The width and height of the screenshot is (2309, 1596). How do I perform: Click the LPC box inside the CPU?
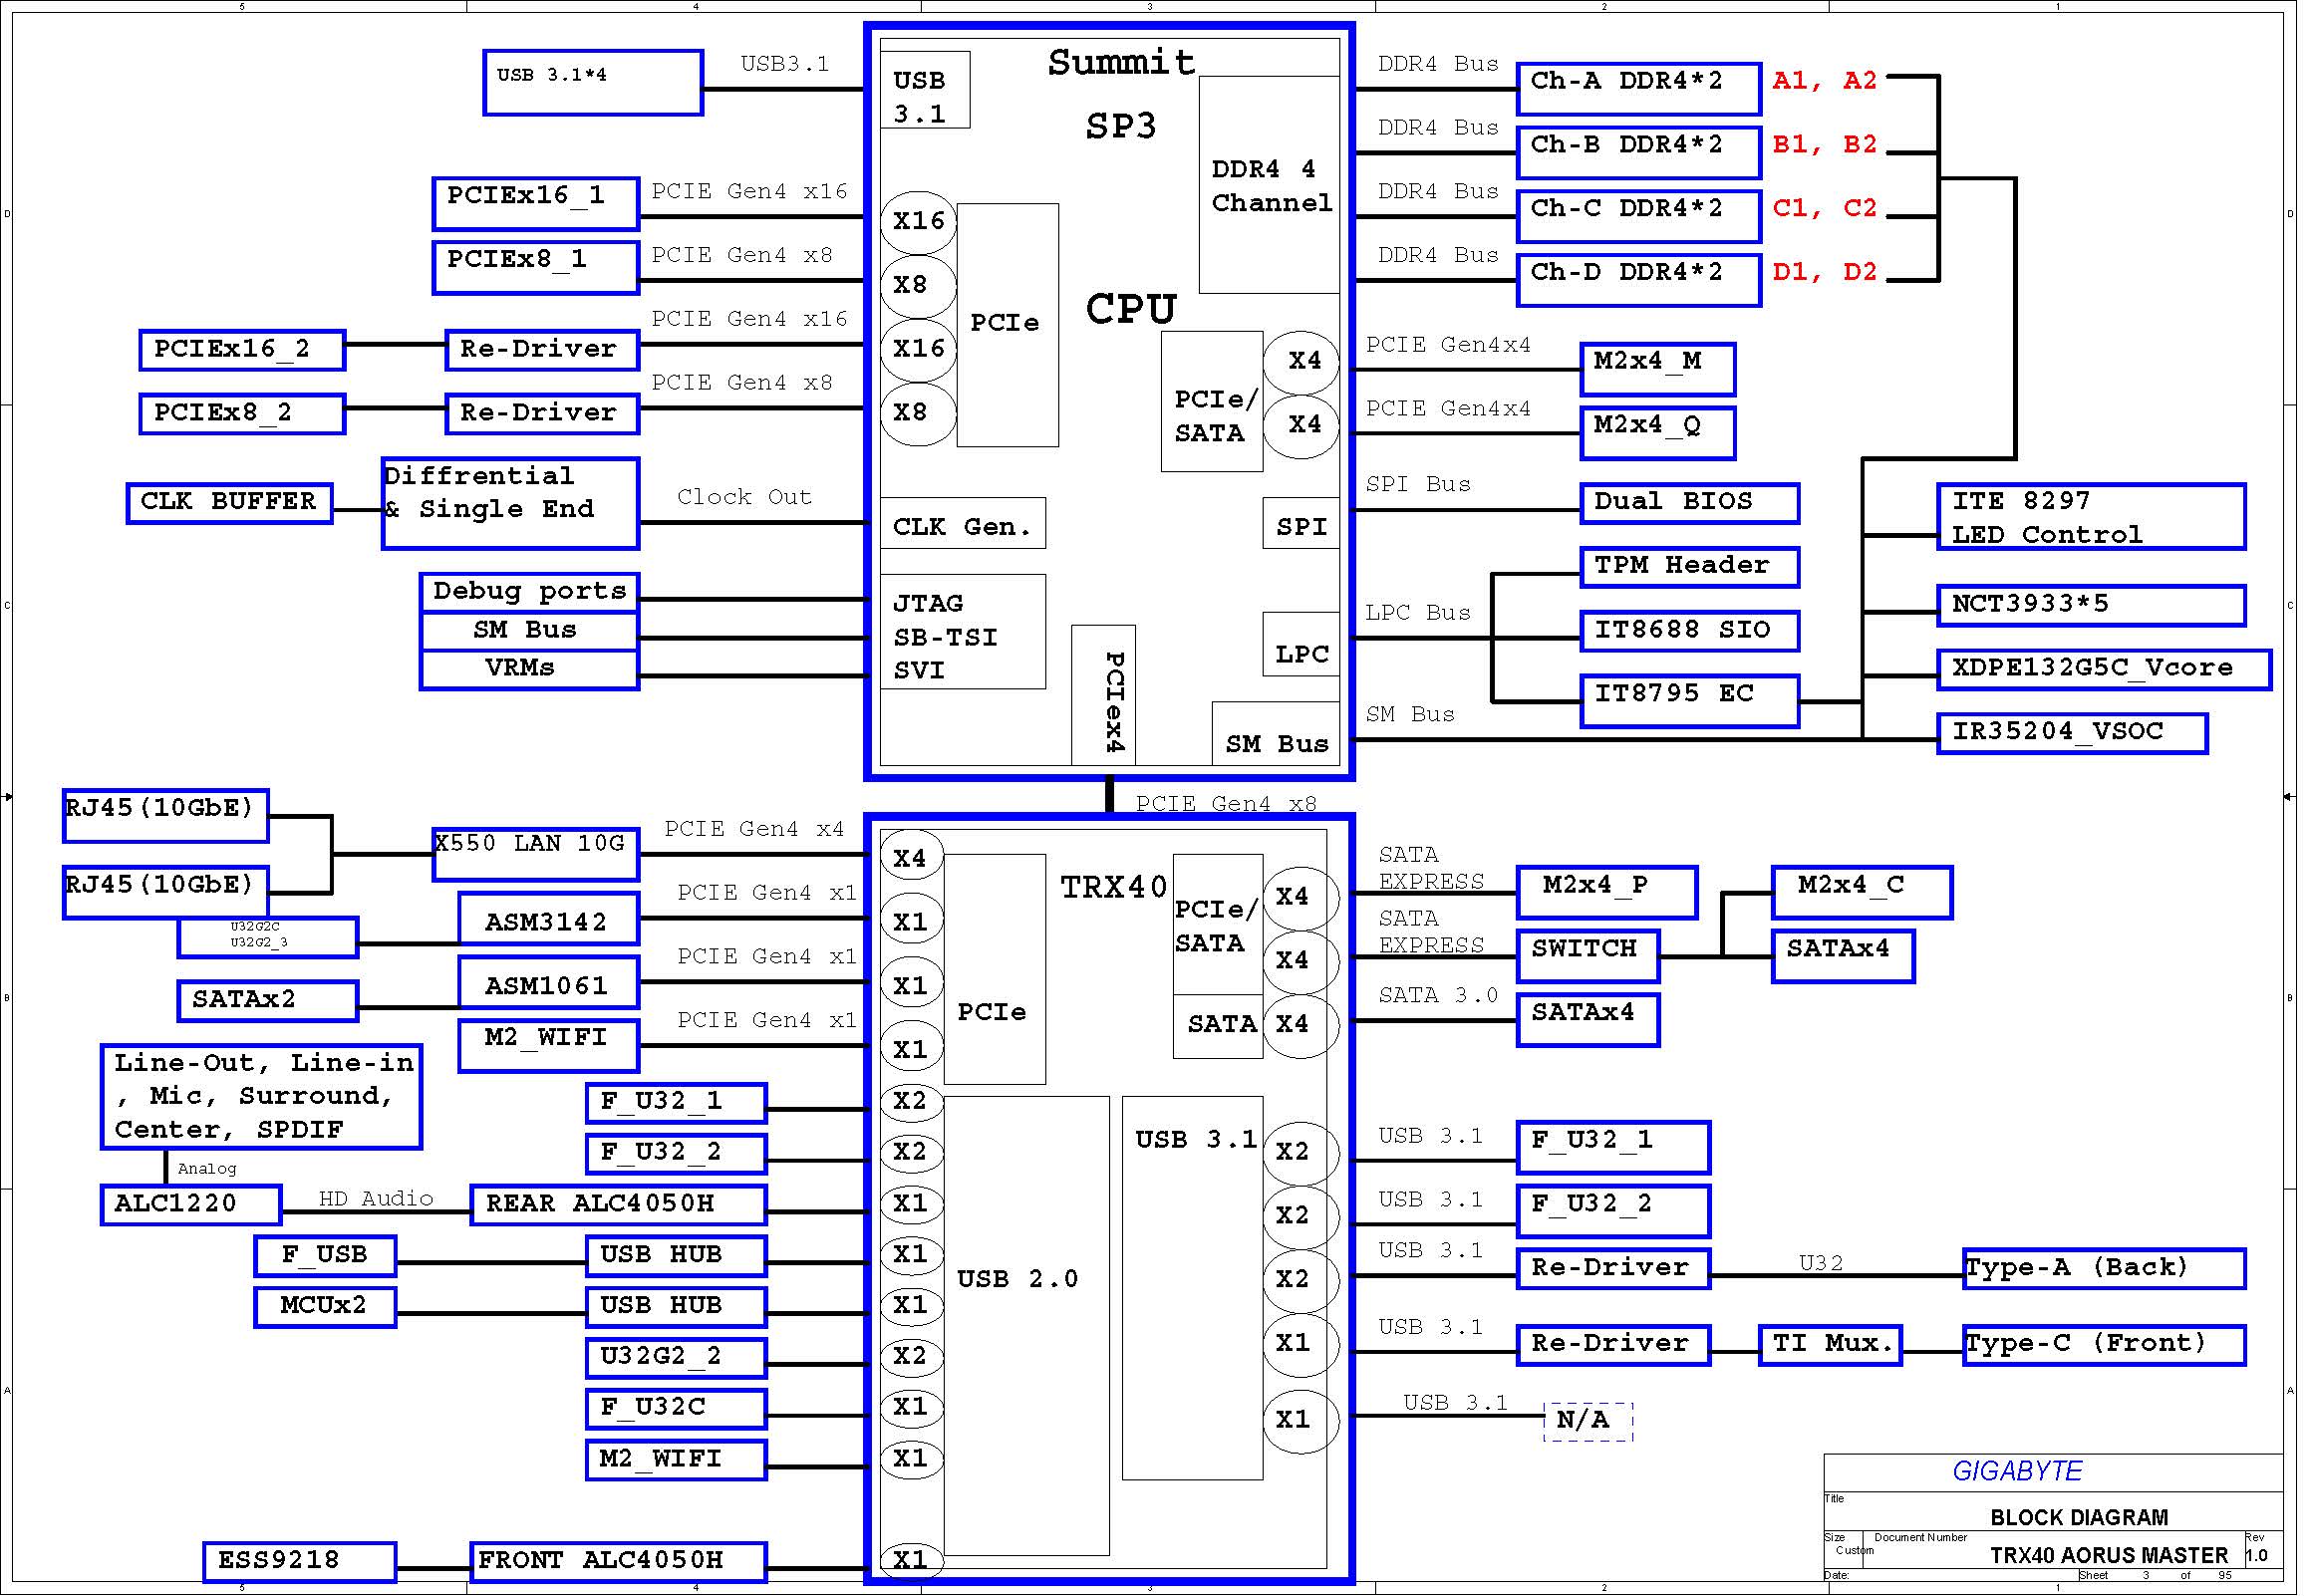(x=1302, y=645)
